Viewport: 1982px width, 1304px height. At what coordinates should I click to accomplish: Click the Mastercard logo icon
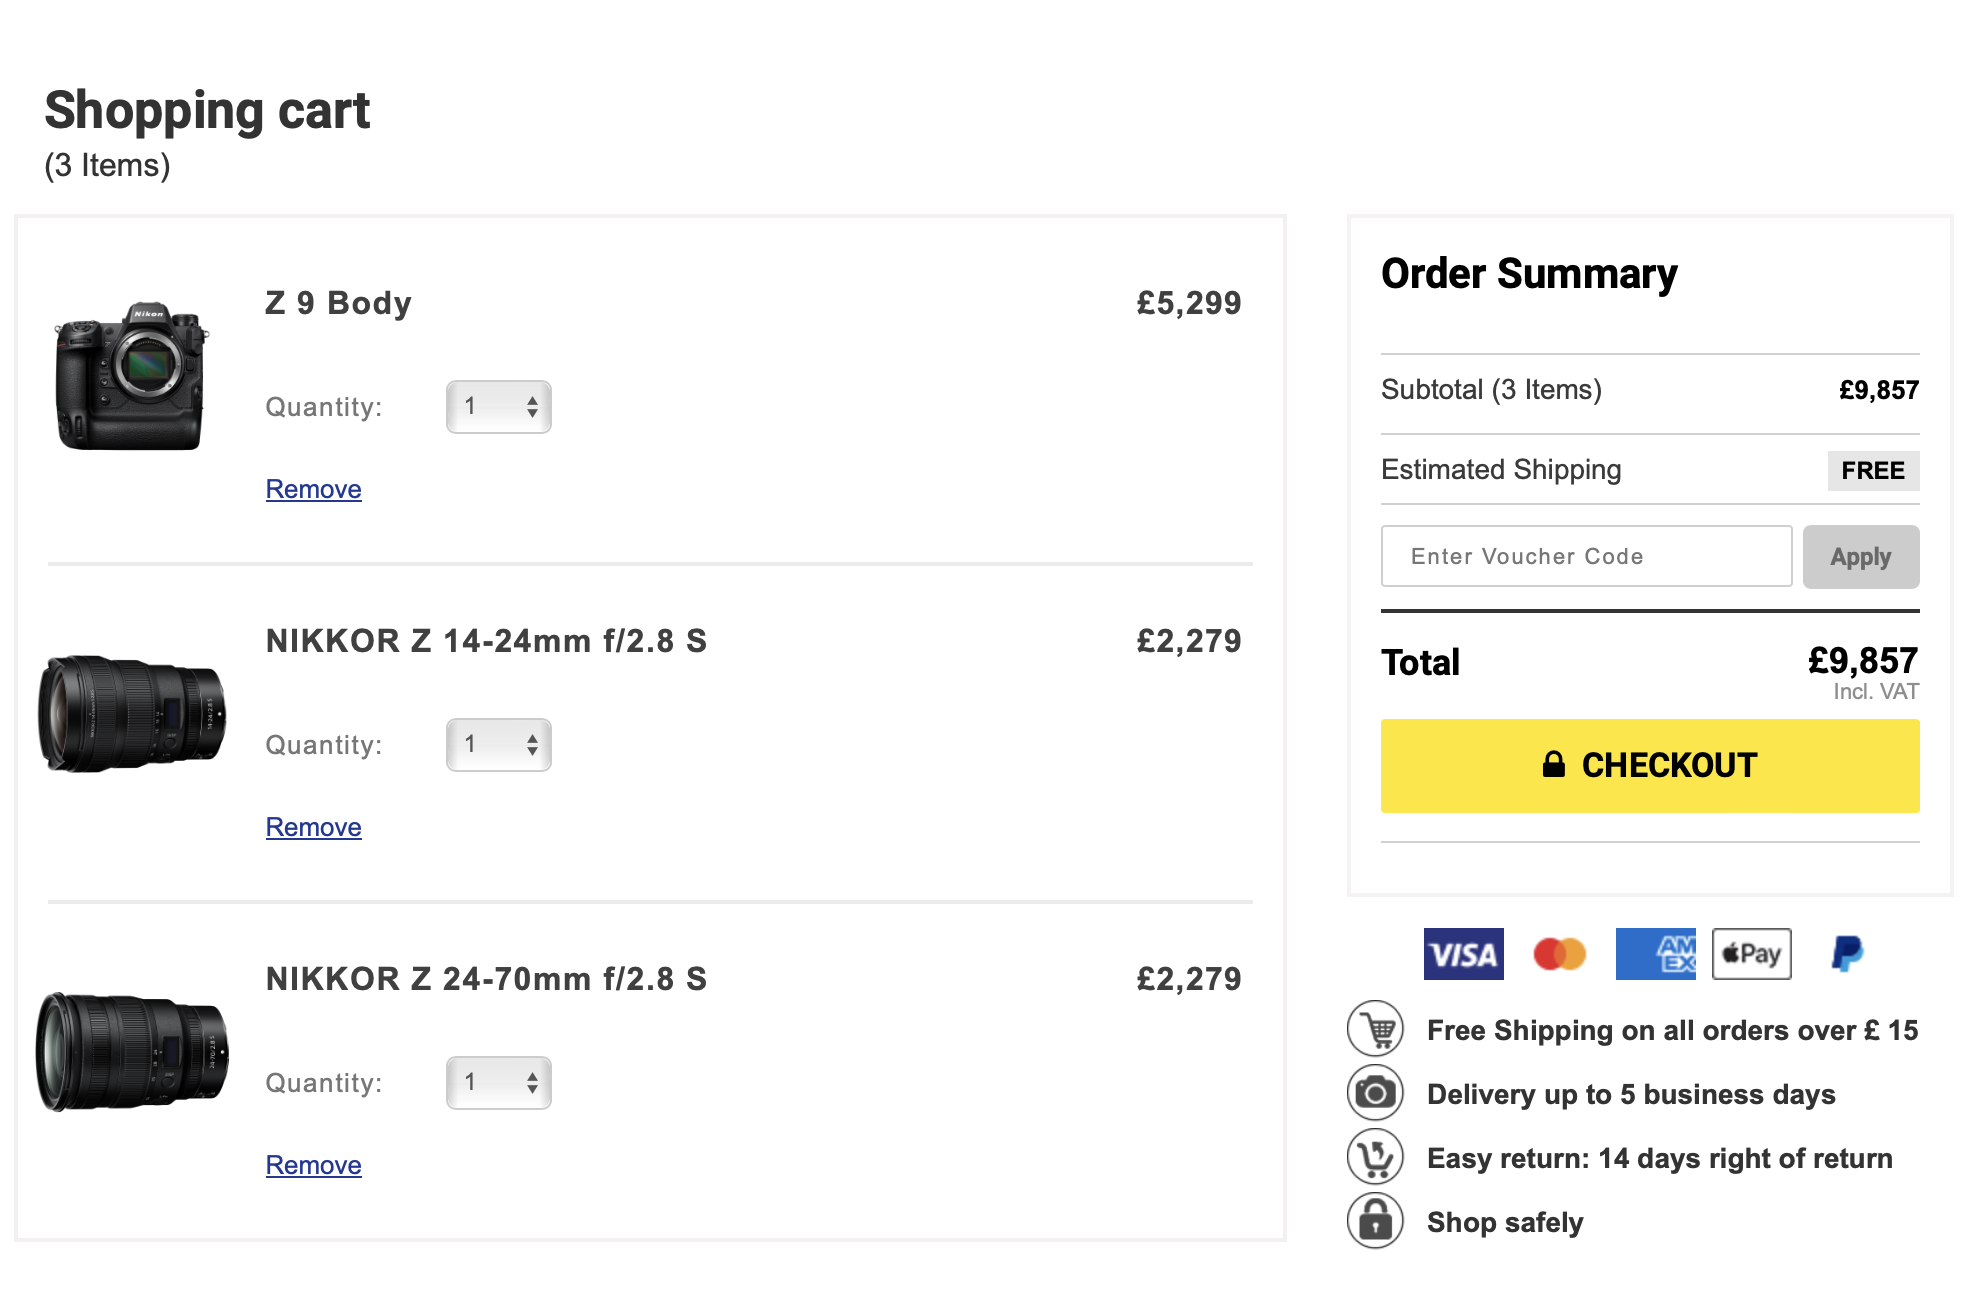pos(1559,954)
